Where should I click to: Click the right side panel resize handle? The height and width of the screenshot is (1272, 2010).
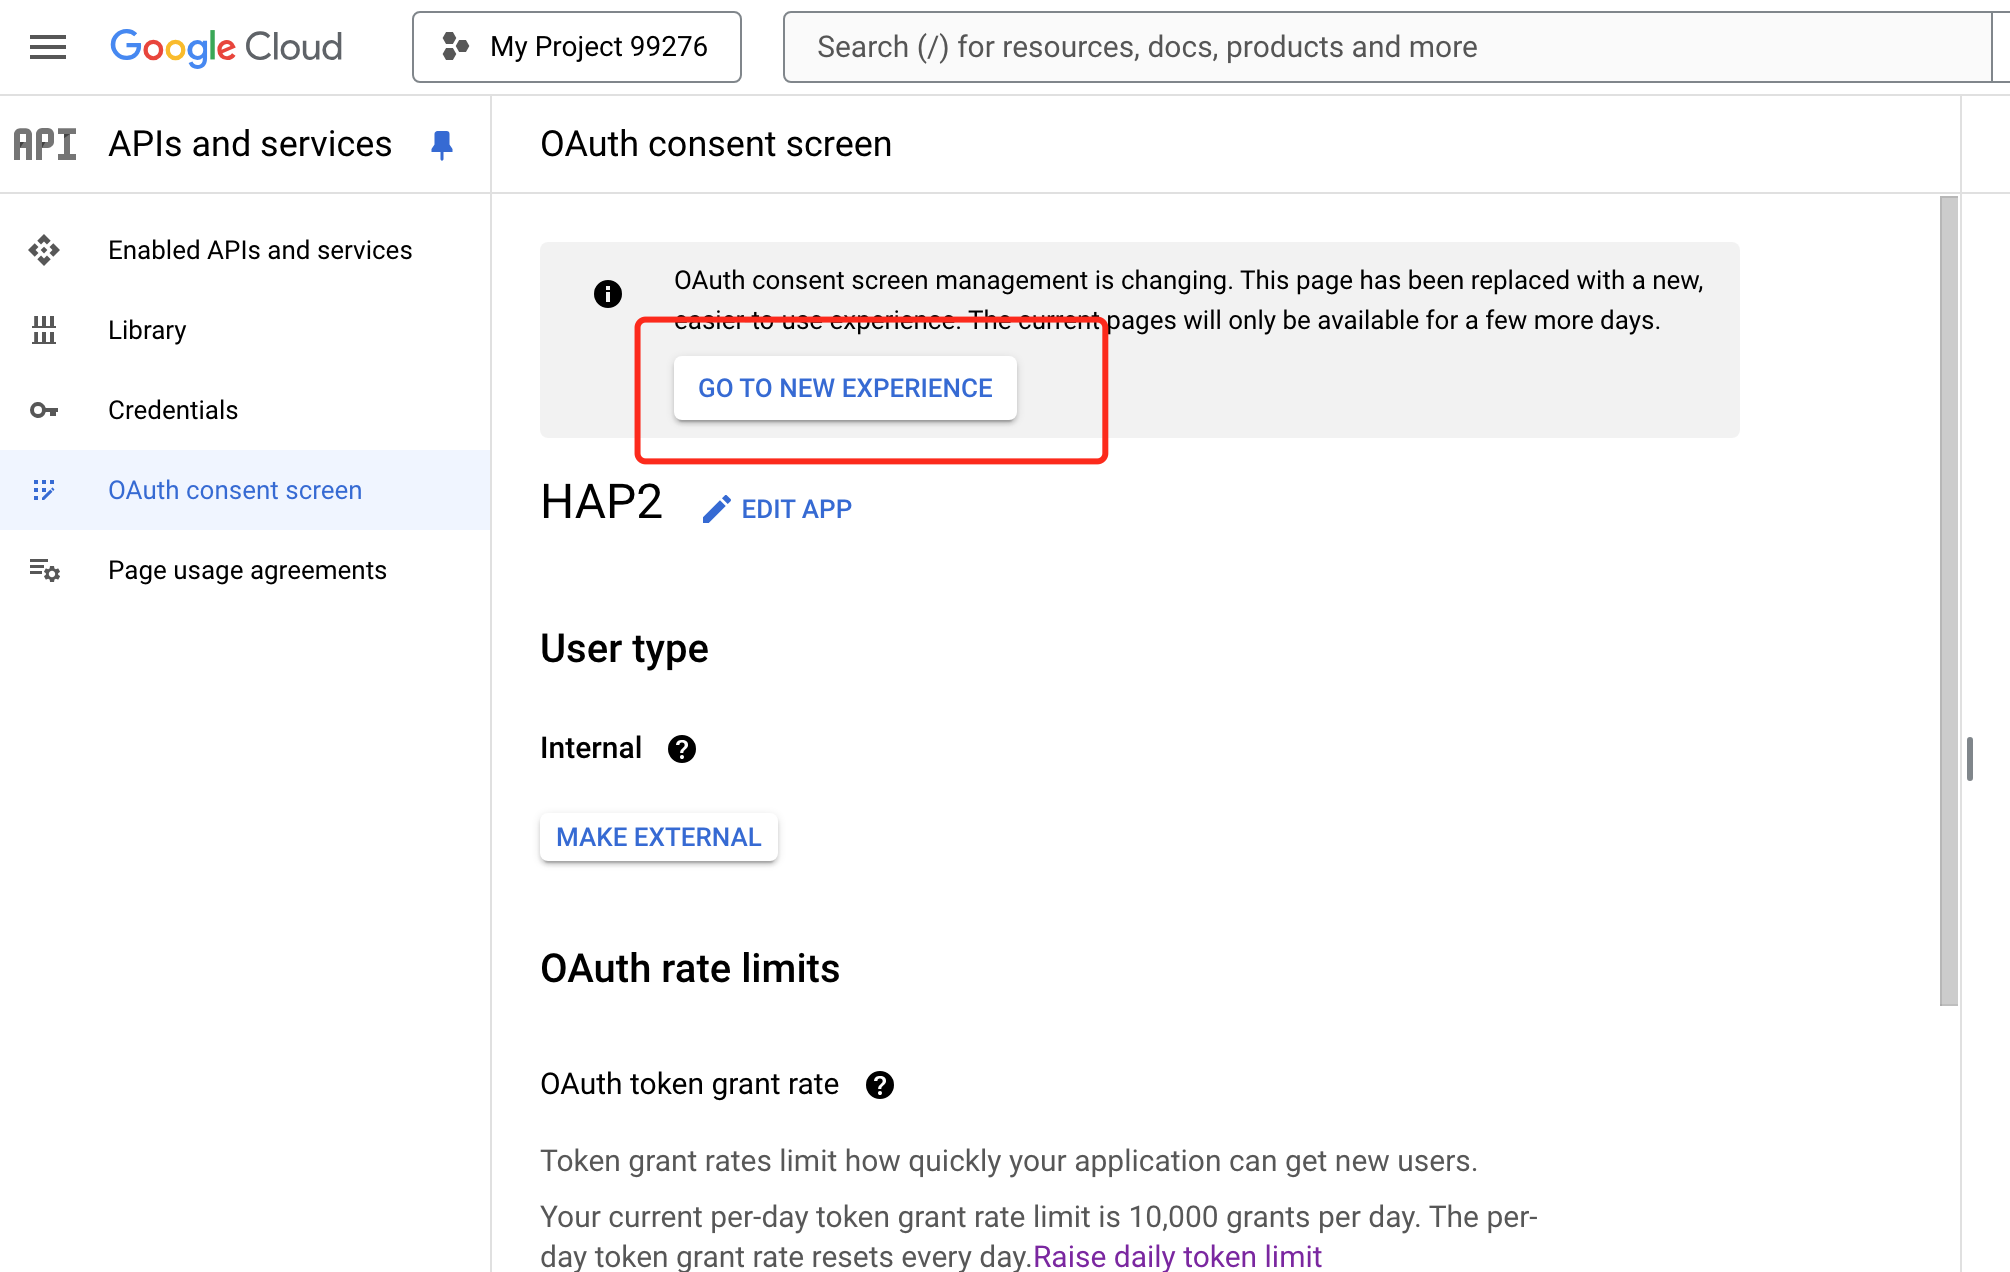pyautogui.click(x=1970, y=759)
